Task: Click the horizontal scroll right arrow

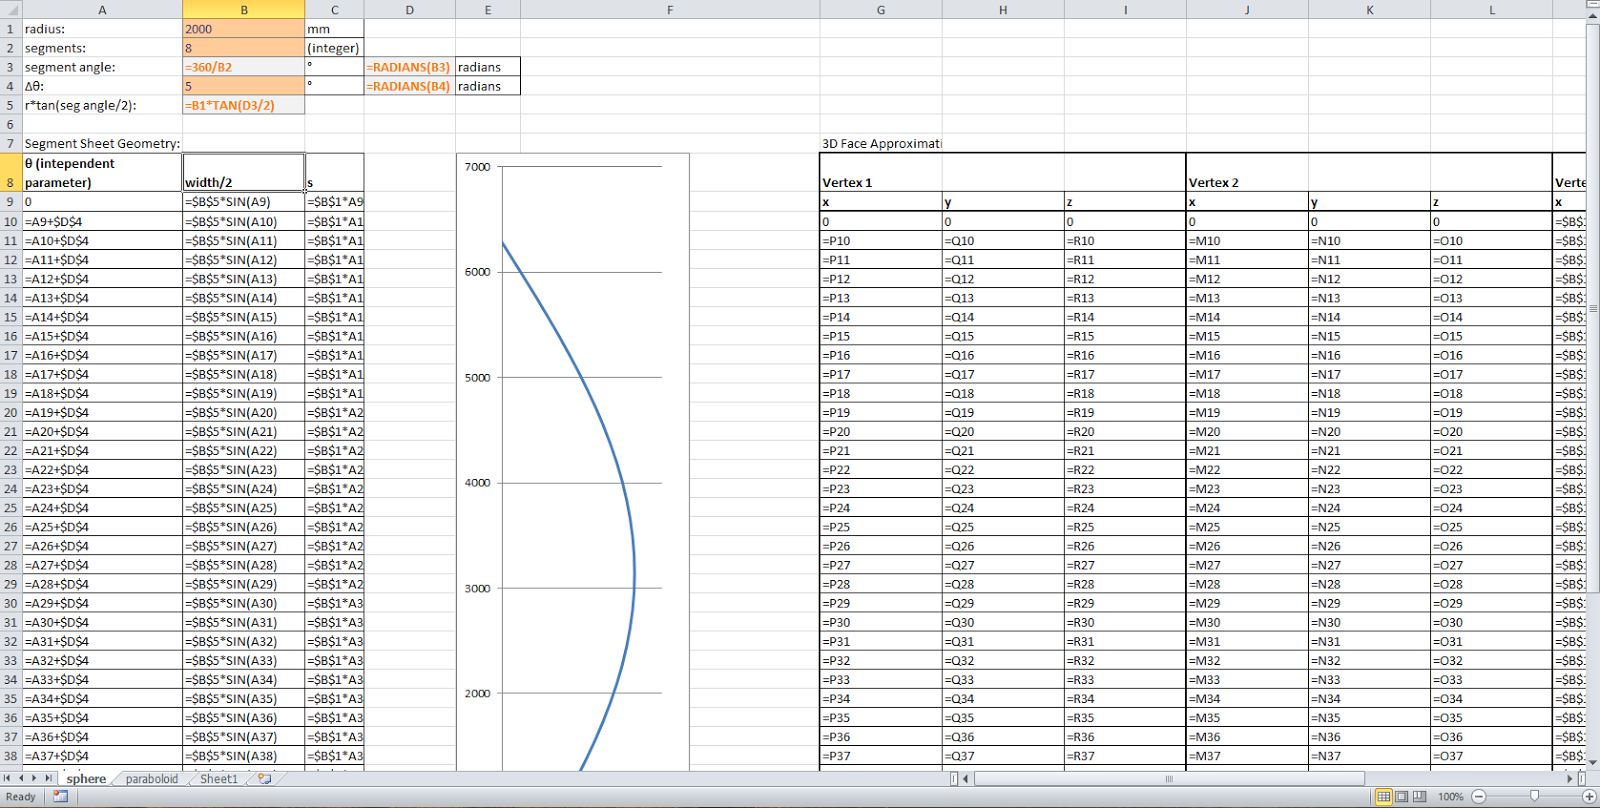Action: pyautogui.click(x=1569, y=778)
